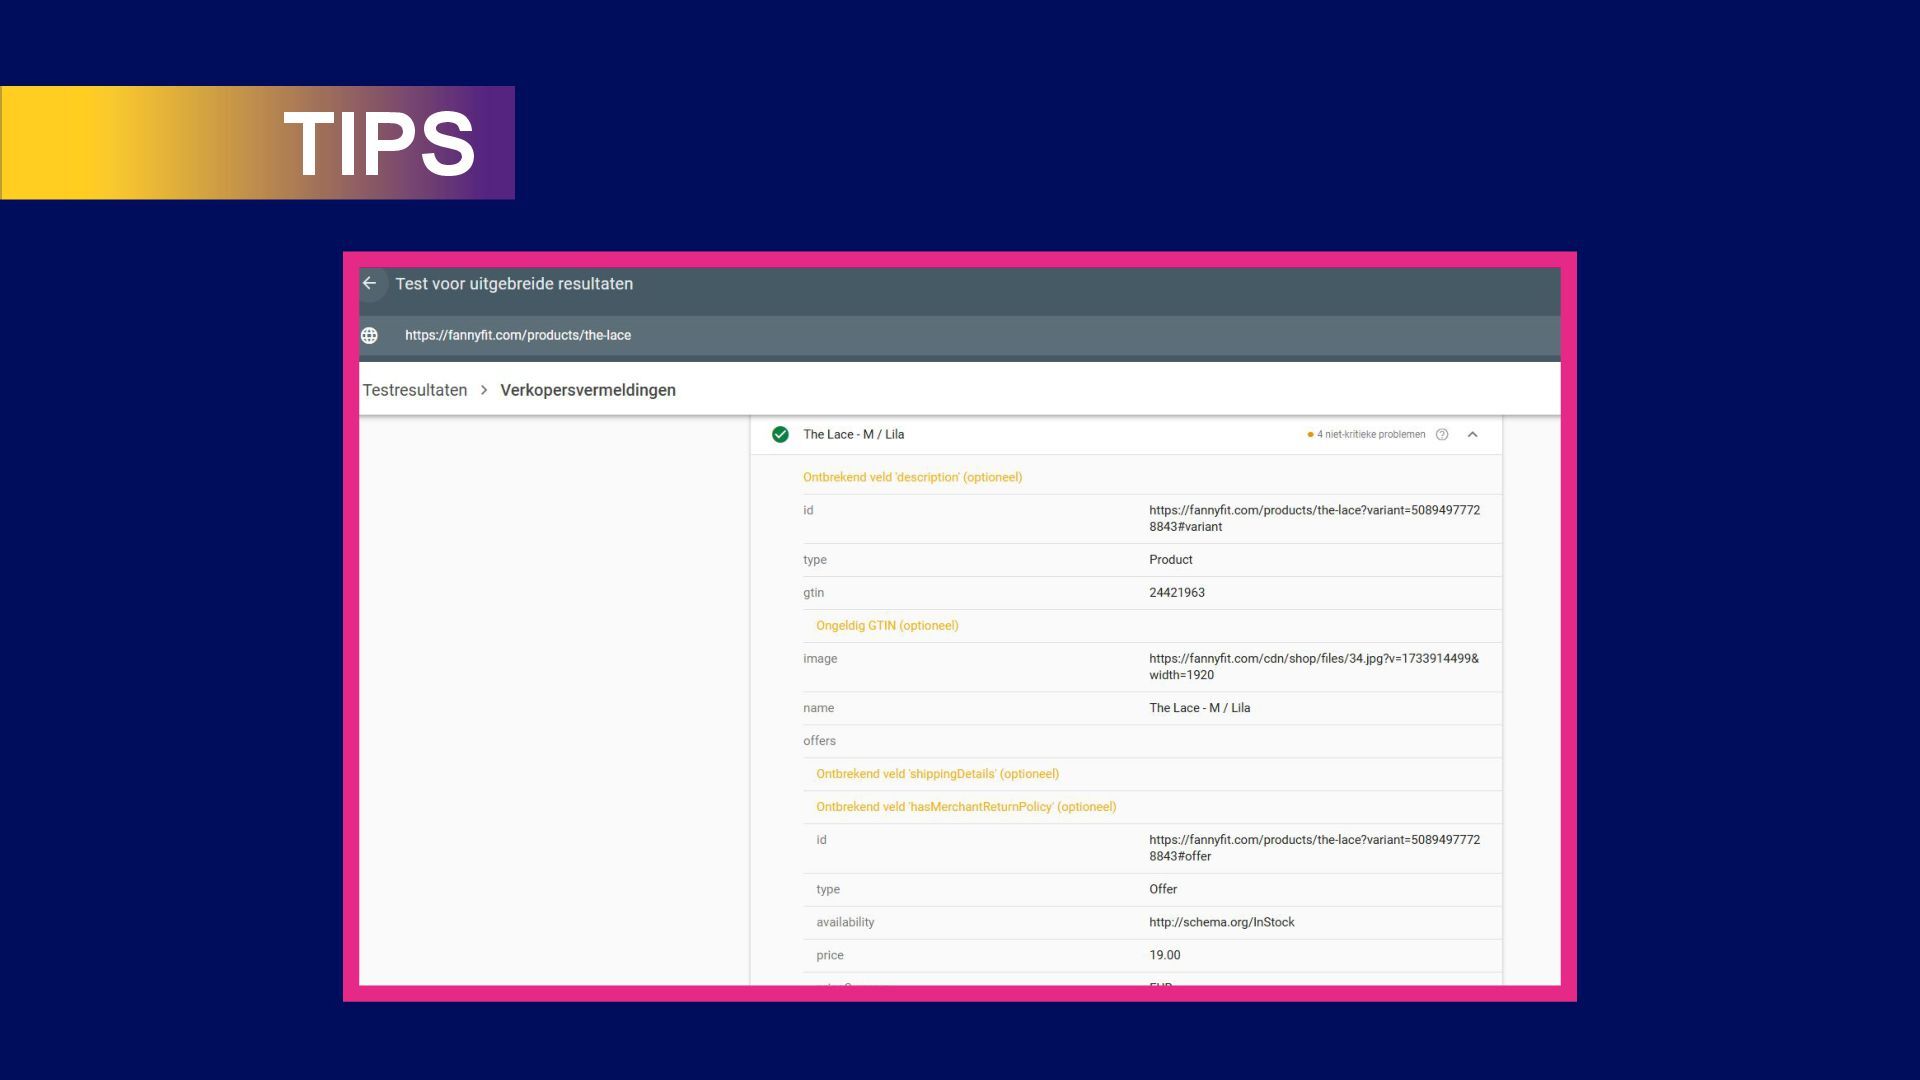Collapse The Lace - M / Lila item
This screenshot has height=1080, width=1920.
pyautogui.click(x=1472, y=435)
